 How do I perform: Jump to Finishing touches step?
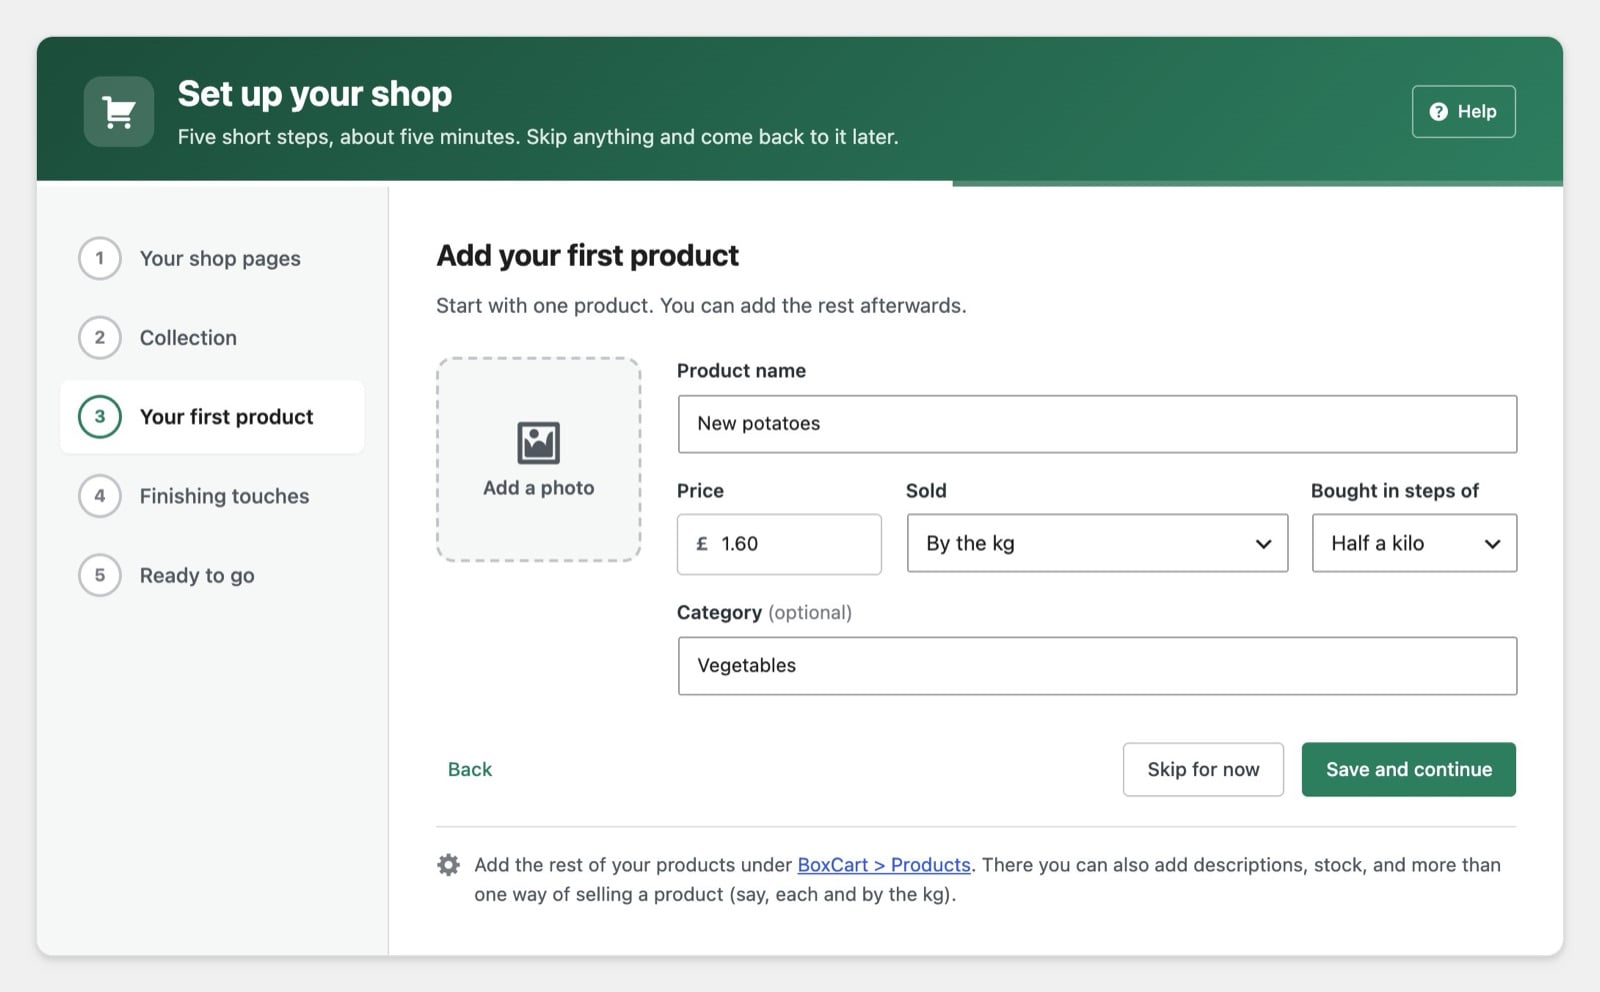(x=212, y=495)
